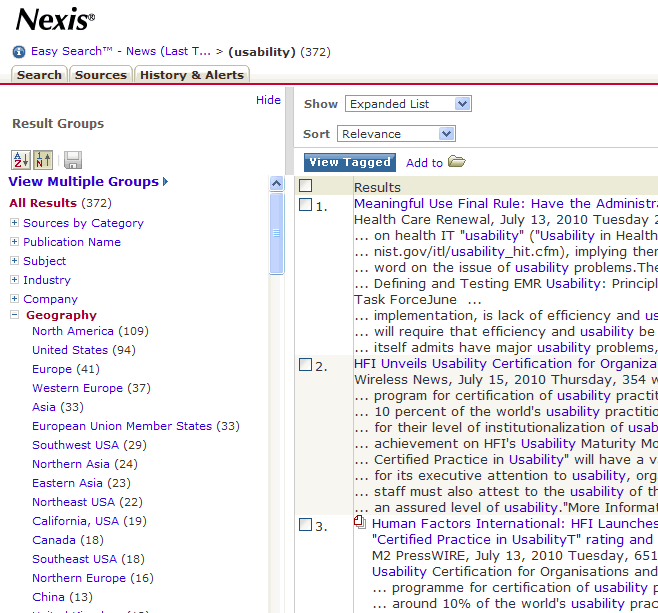658x613 pixels.
Task: Click the PDF document icon on result 3
Action: (361, 523)
